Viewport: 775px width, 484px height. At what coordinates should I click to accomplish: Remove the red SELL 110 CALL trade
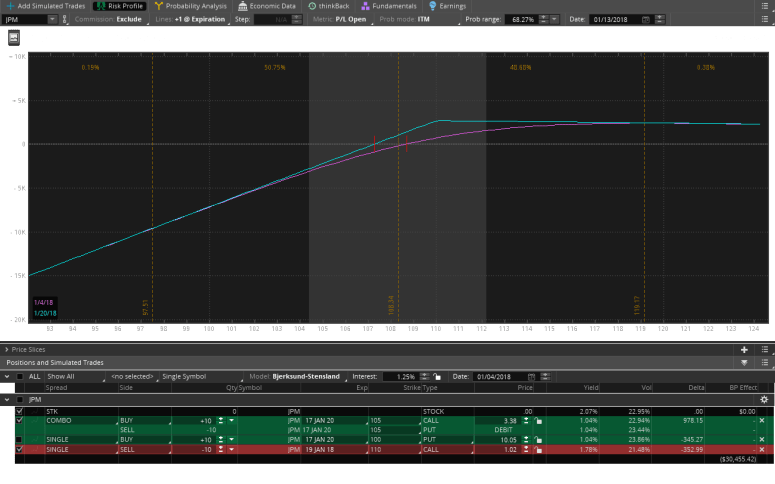coord(764,449)
